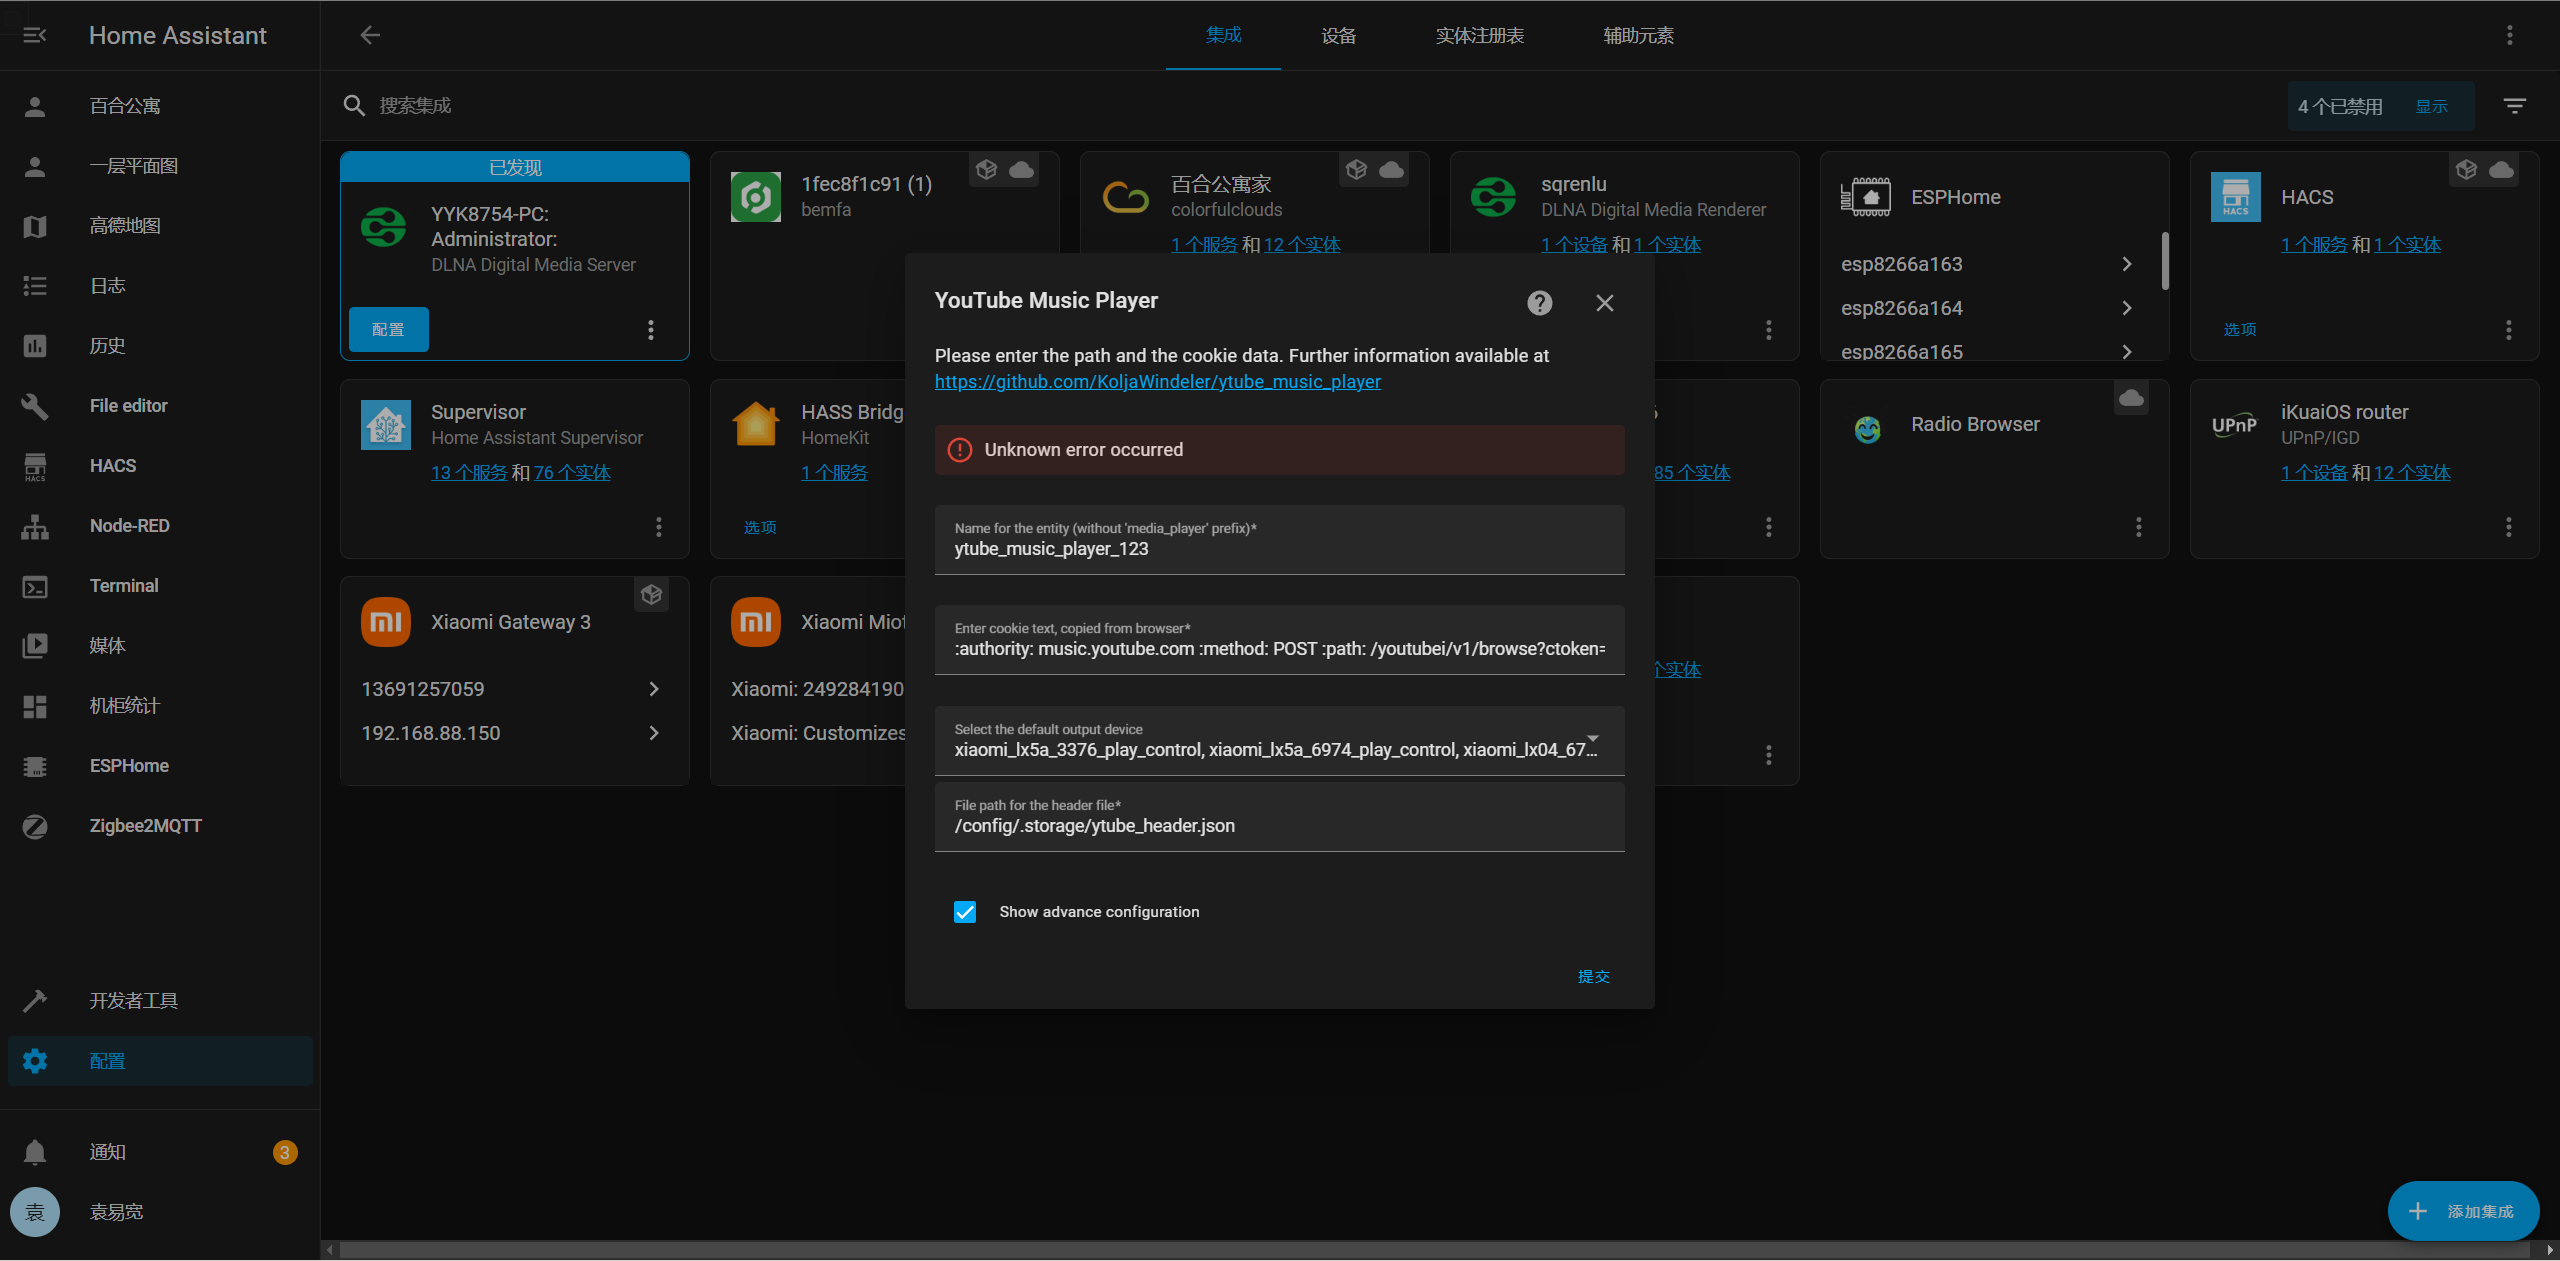Image resolution: width=2560 pixels, height=1261 pixels.
Task: Submit the dialog via 提交
Action: click(x=1592, y=977)
